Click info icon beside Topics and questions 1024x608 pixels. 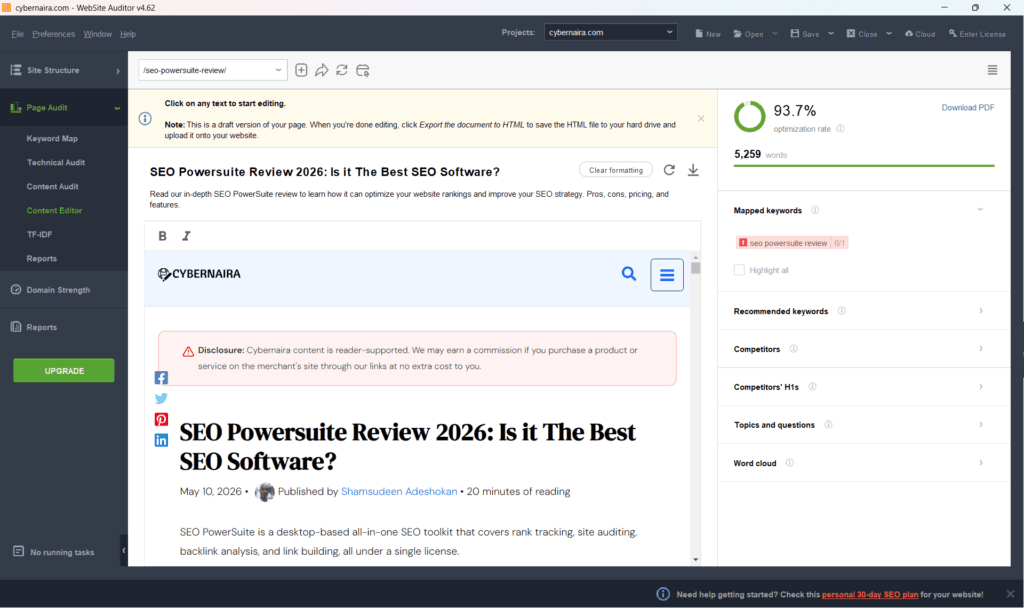(828, 424)
